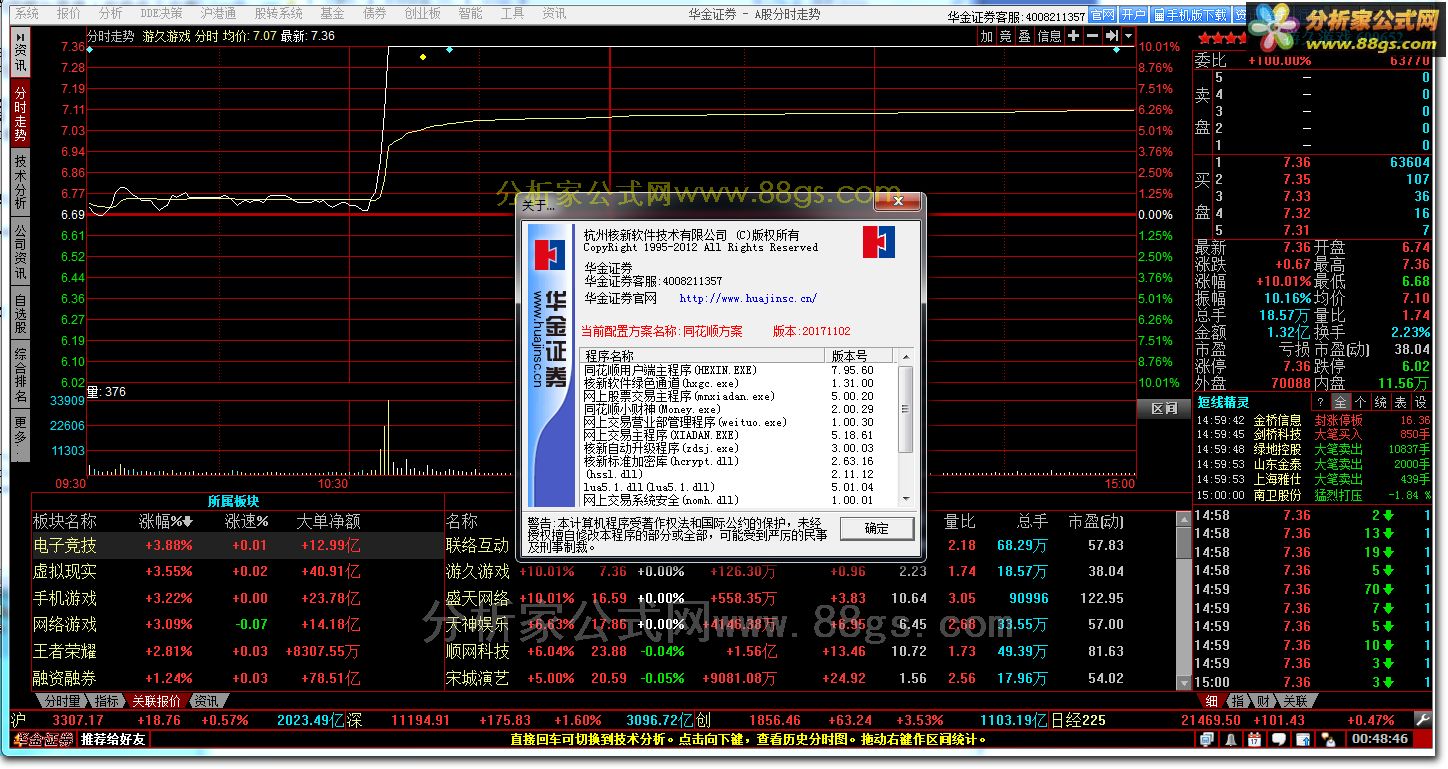Switch to the 关联报价 bottom tab
The image size is (1448, 769).
157,701
